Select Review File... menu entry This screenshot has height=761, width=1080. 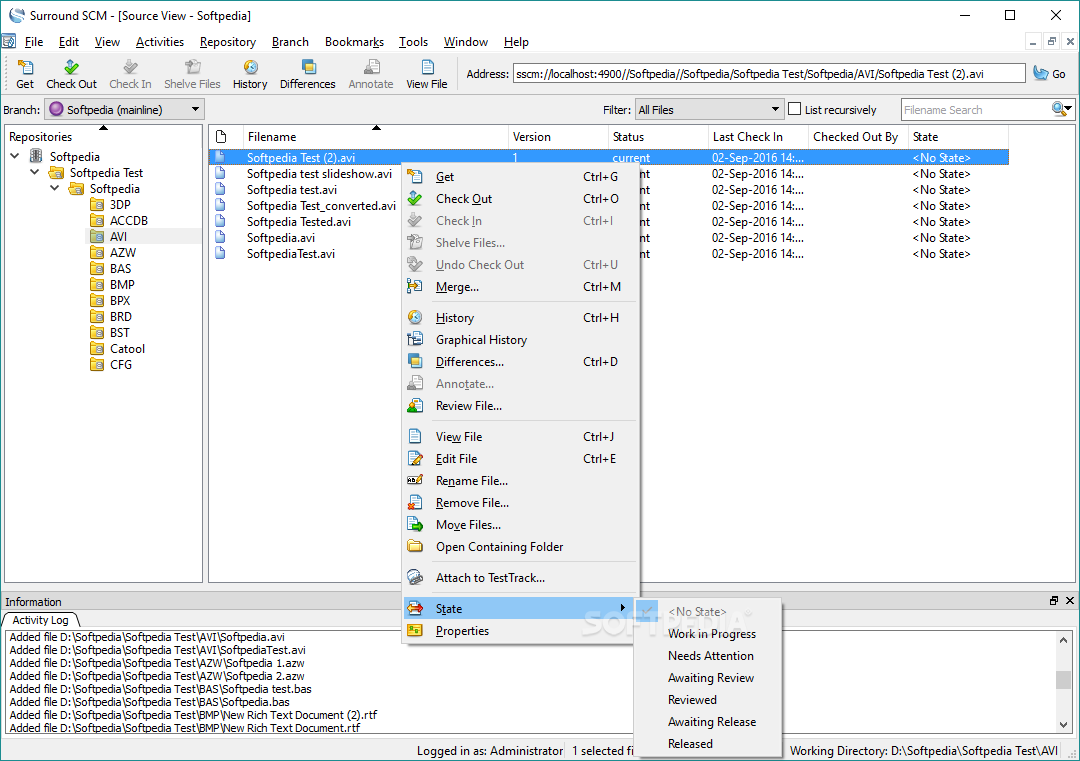(x=519, y=406)
